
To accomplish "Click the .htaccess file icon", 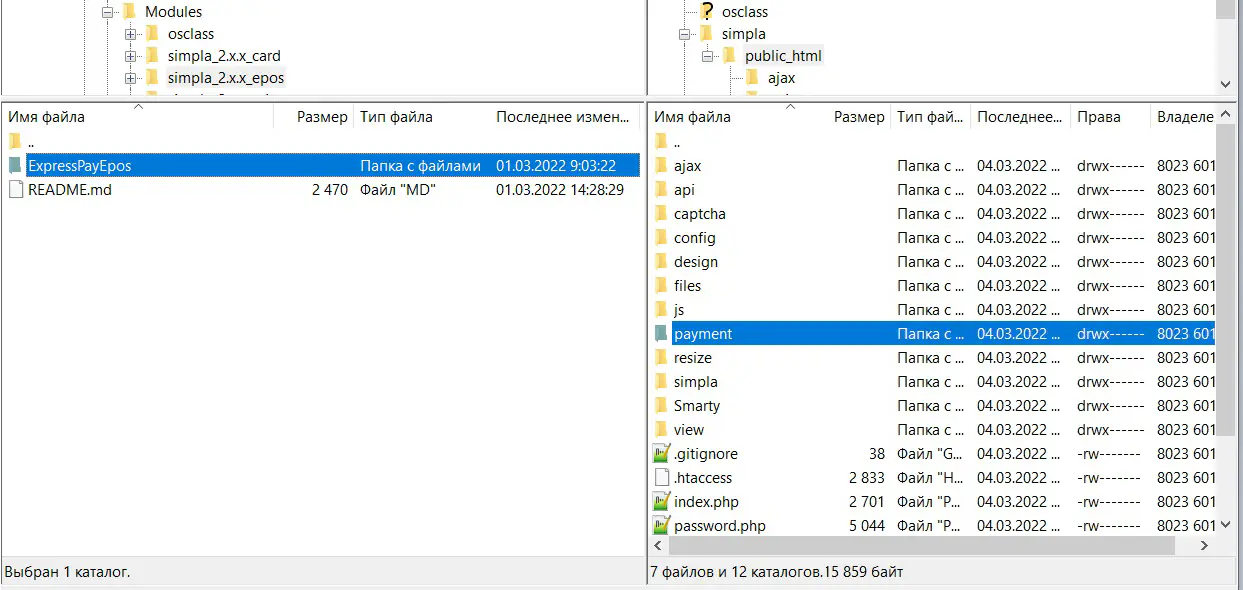I will click(661, 478).
